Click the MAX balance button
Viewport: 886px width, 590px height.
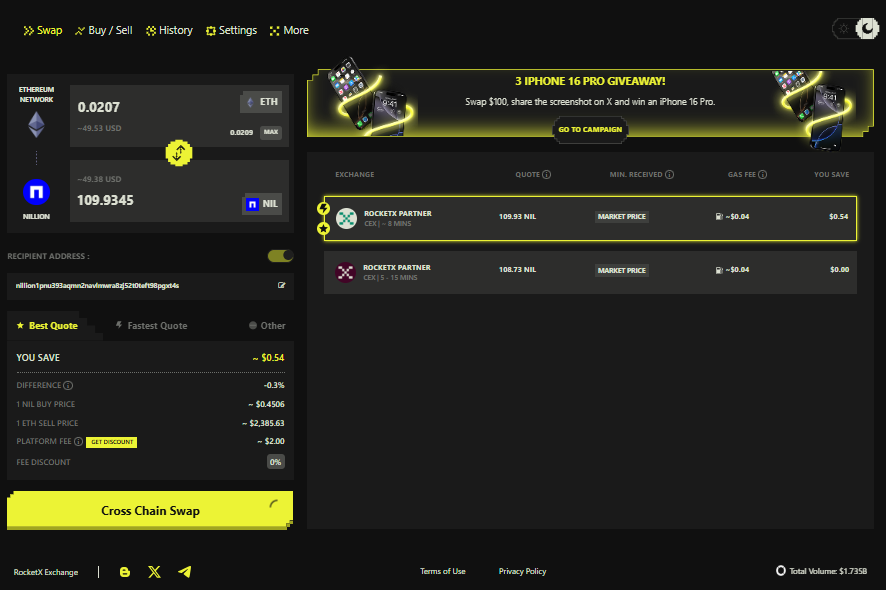271,132
